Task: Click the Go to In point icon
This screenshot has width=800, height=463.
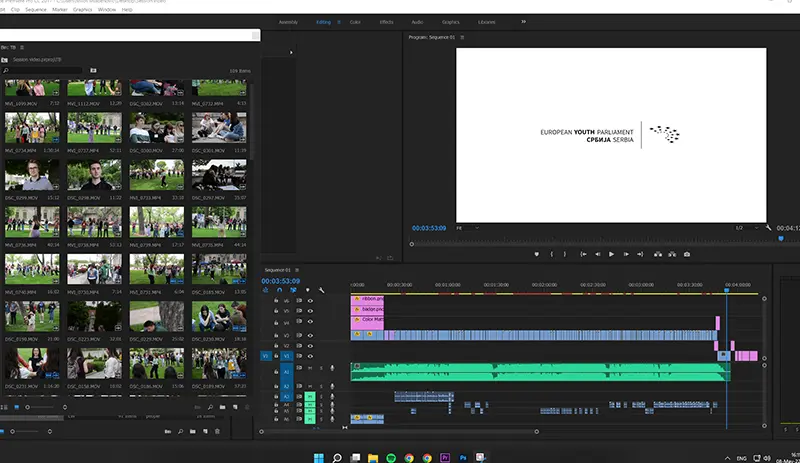Action: click(x=581, y=254)
